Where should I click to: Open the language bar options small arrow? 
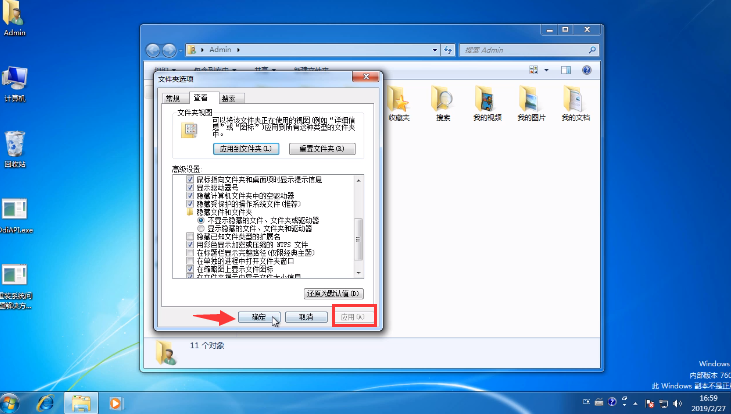(x=624, y=406)
